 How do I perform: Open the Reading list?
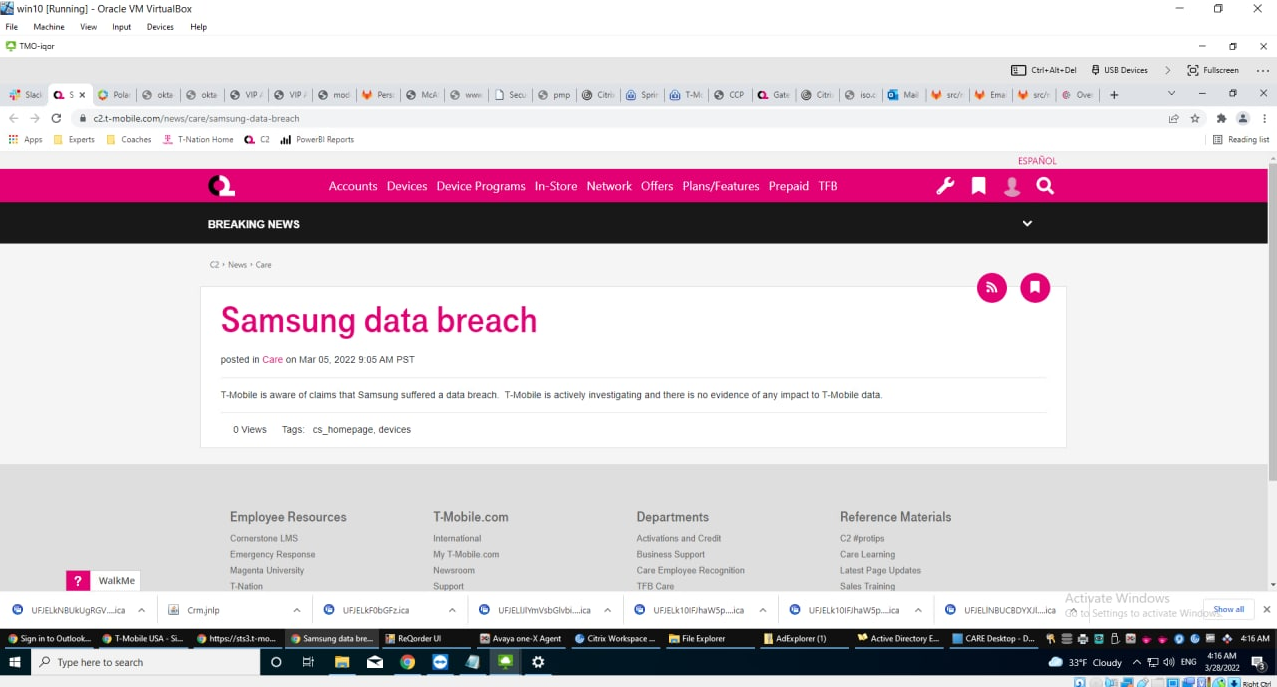[1241, 140]
